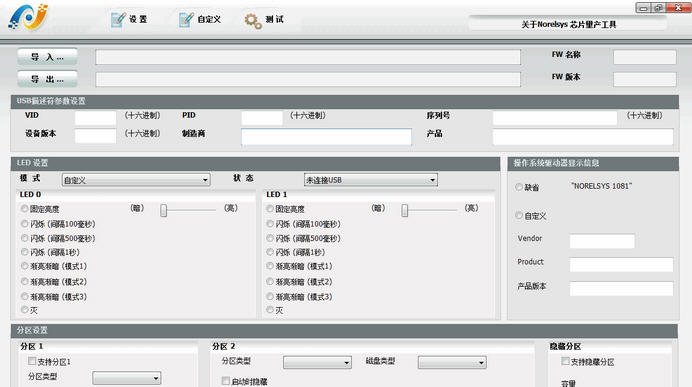This screenshot has width=692, height=387.
Task: Open 分区 1 分区类型 dropdown
Action: tap(127, 378)
